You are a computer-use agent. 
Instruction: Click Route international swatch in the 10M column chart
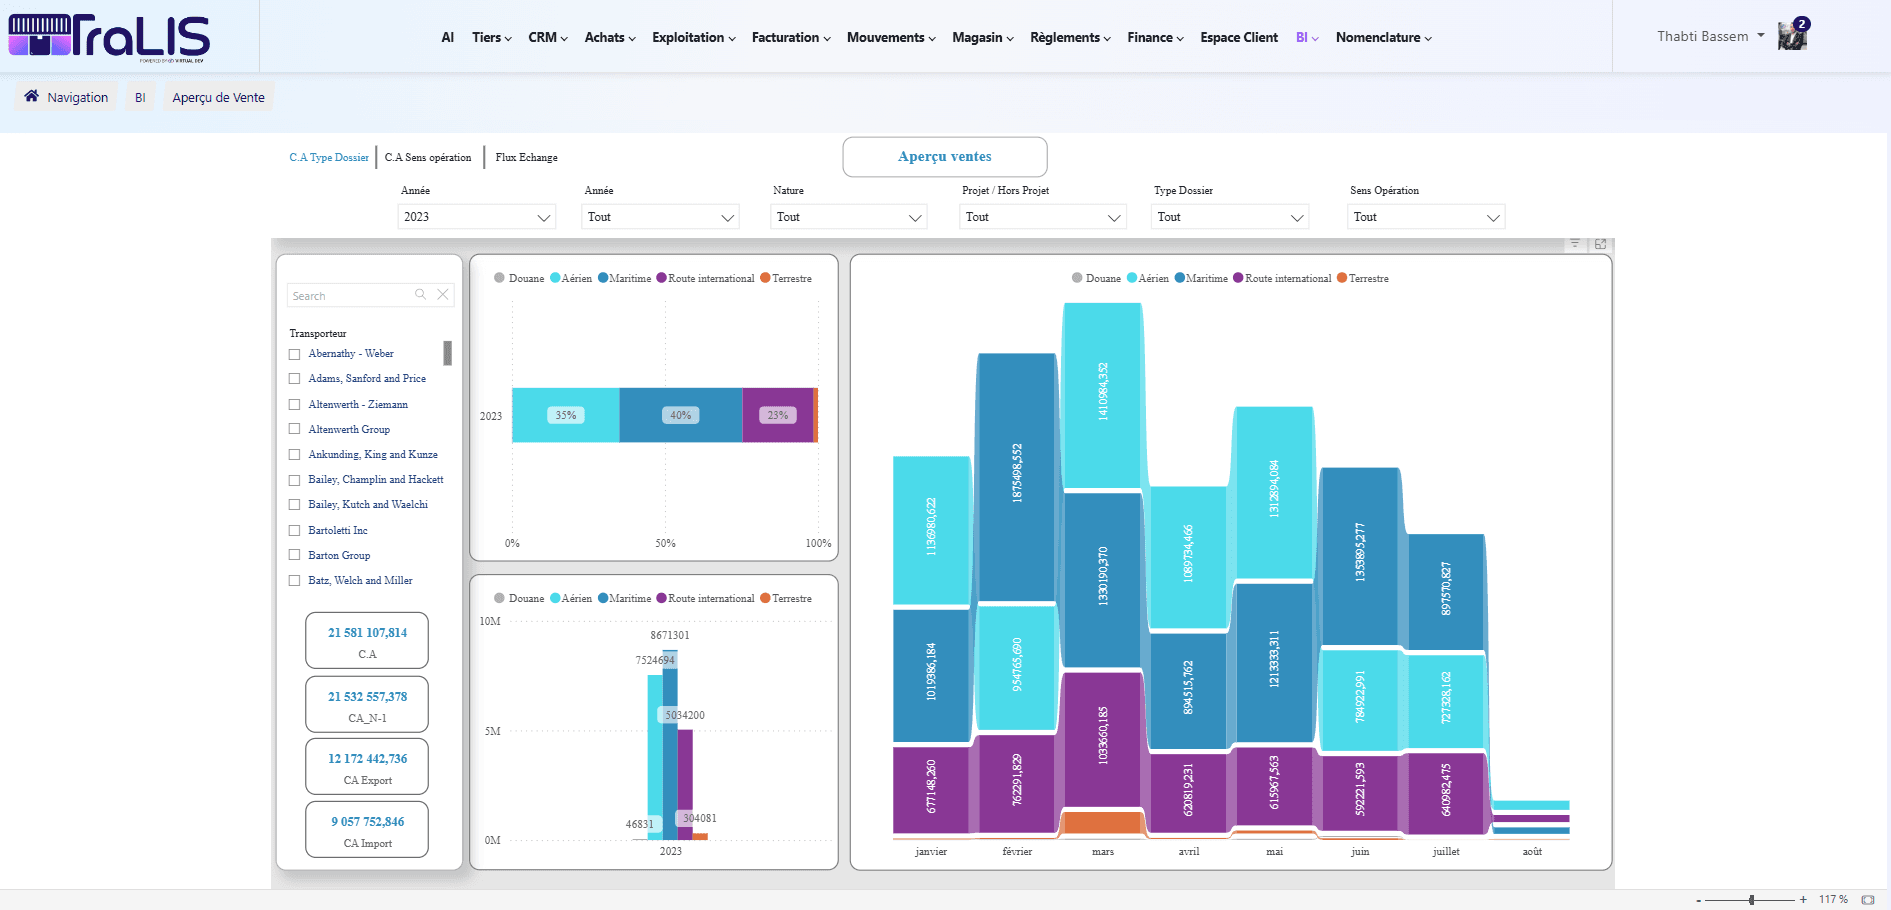pos(661,598)
